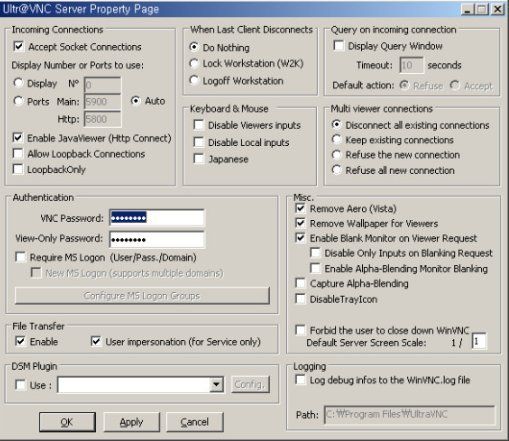Enable Log debug infos to WinVNC.log
The image size is (509, 441).
click(300, 380)
